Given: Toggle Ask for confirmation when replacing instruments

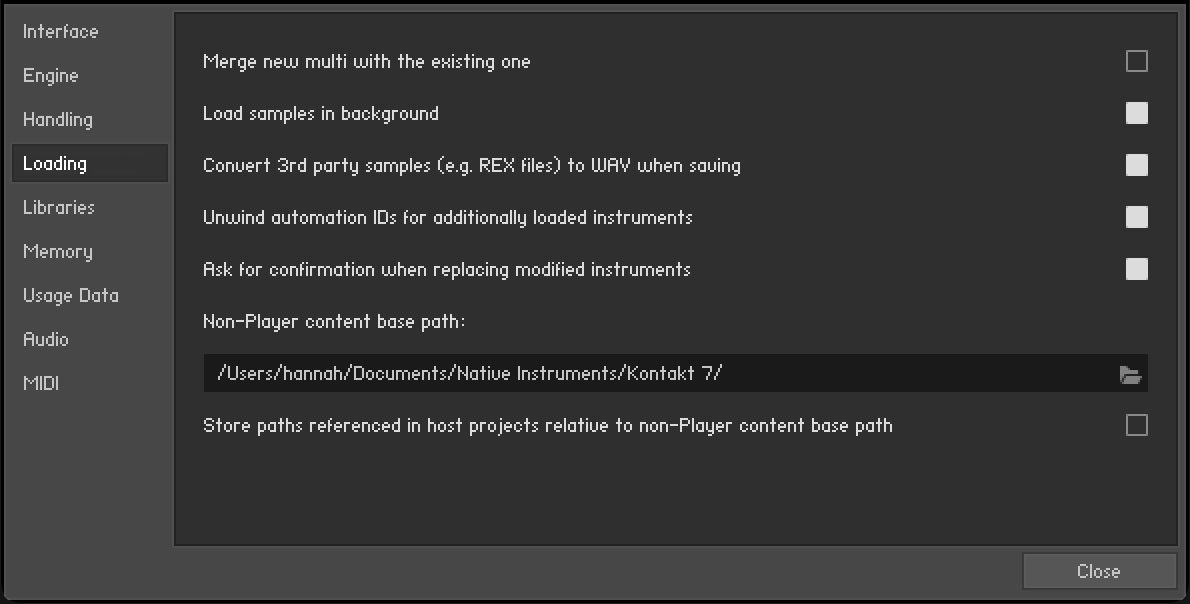Looking at the screenshot, I should coord(1137,270).
